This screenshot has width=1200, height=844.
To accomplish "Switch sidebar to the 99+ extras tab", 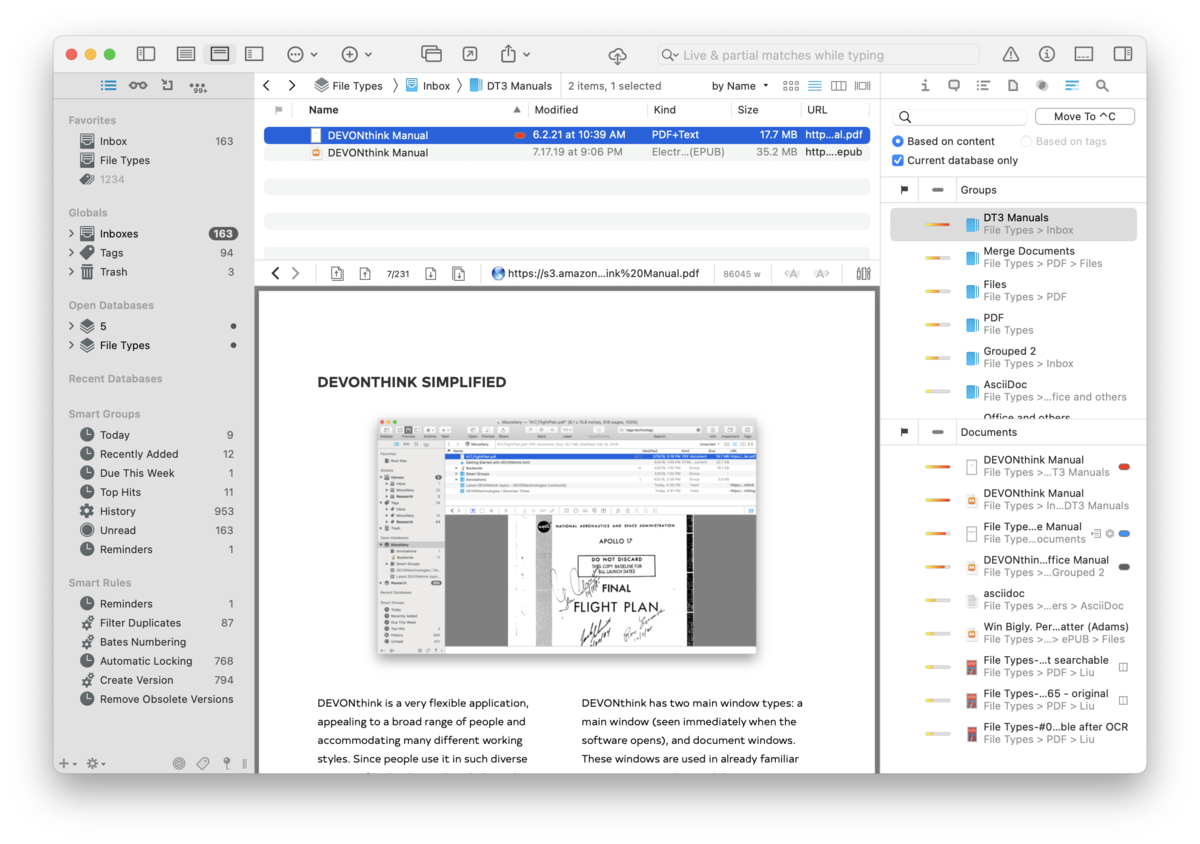I will pos(197,87).
